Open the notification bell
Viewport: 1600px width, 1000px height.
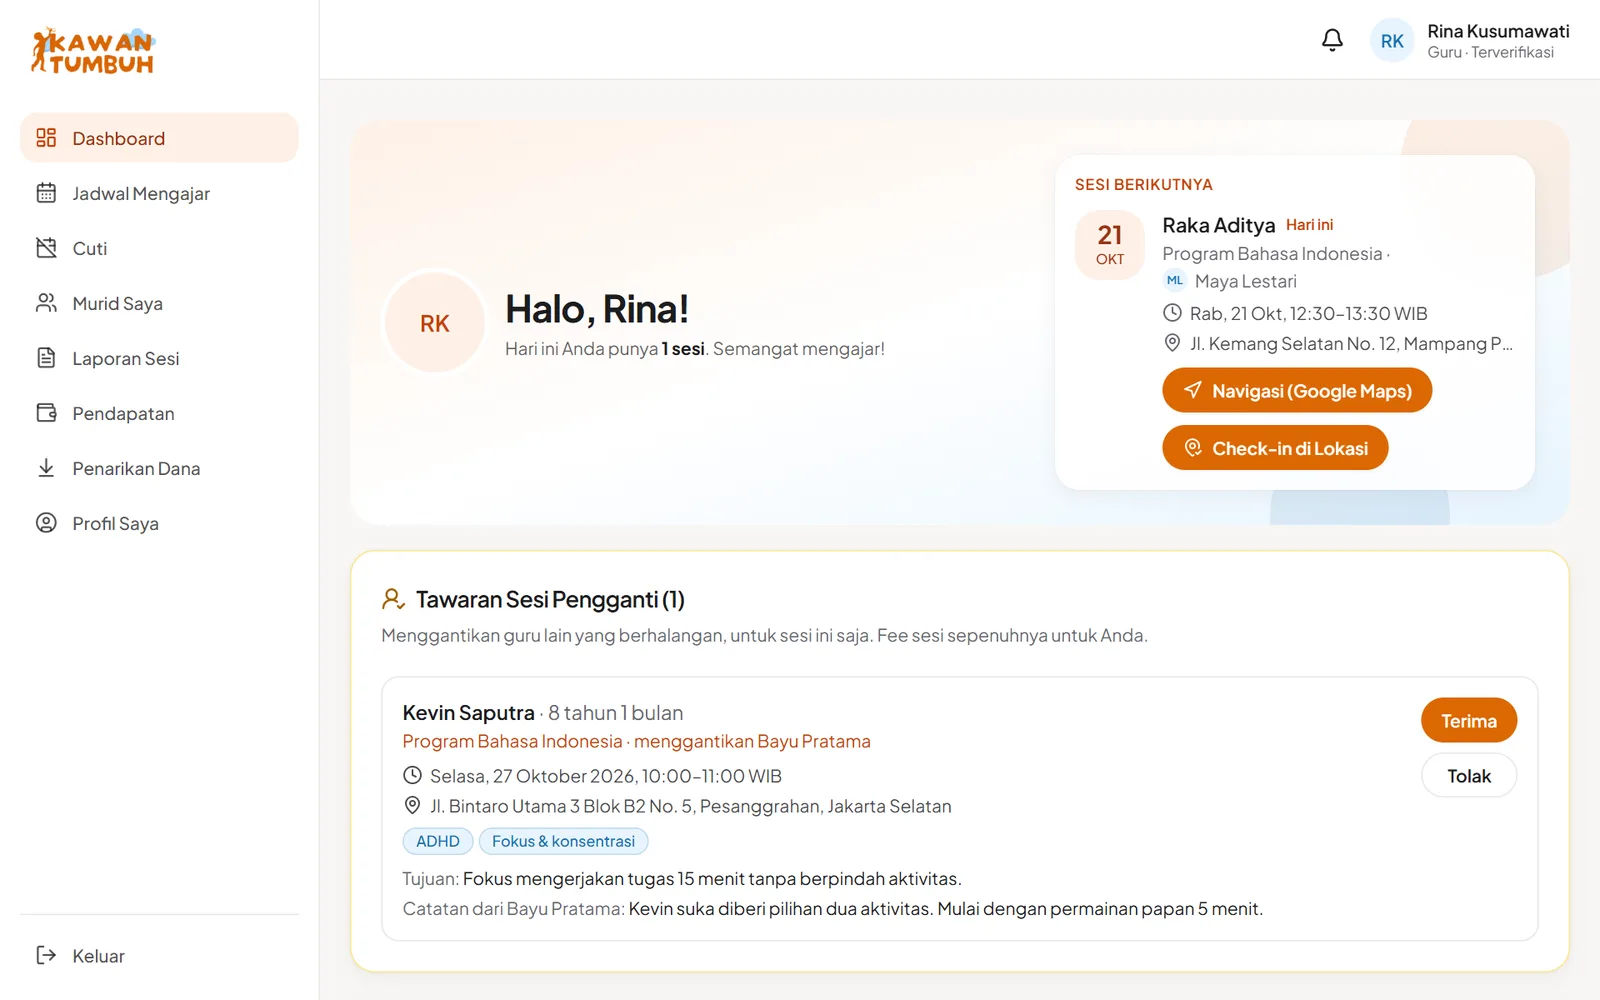pos(1332,40)
